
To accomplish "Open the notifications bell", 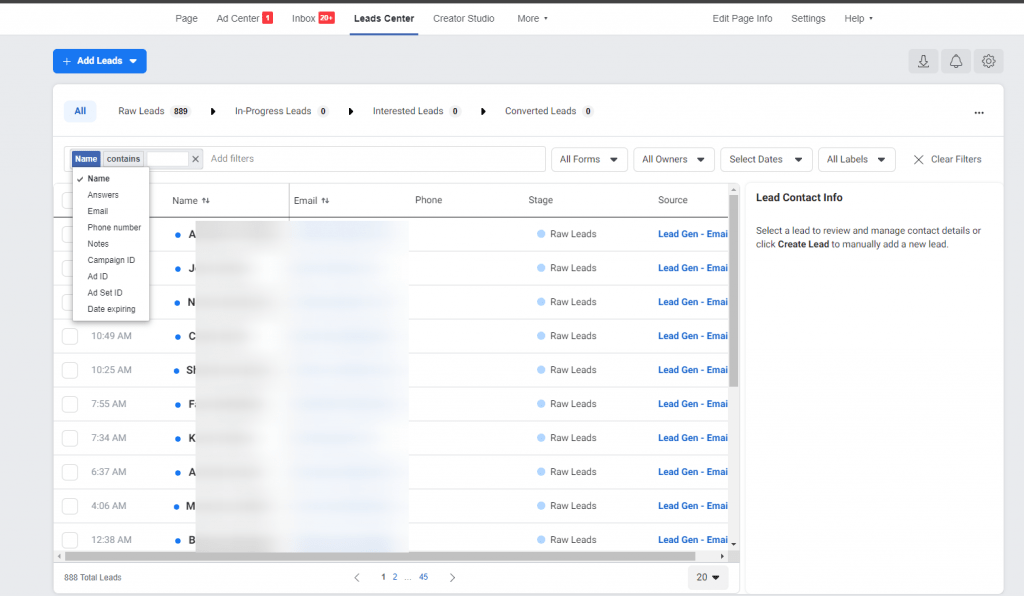I will click(x=955, y=61).
